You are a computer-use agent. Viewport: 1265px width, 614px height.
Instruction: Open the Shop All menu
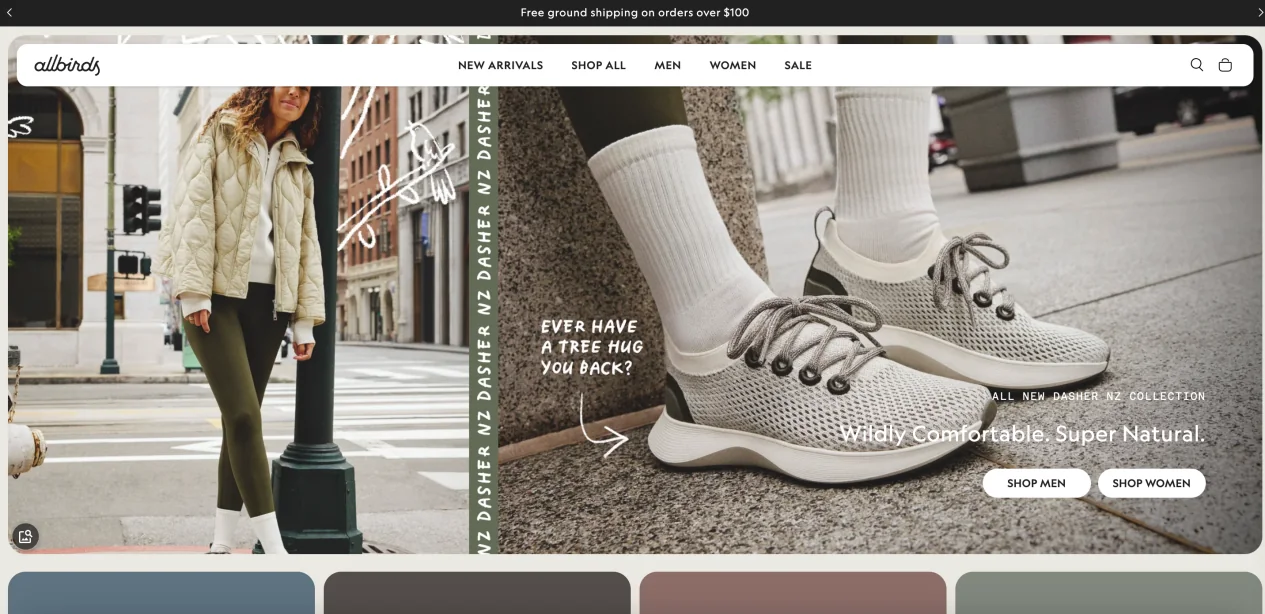click(x=598, y=65)
